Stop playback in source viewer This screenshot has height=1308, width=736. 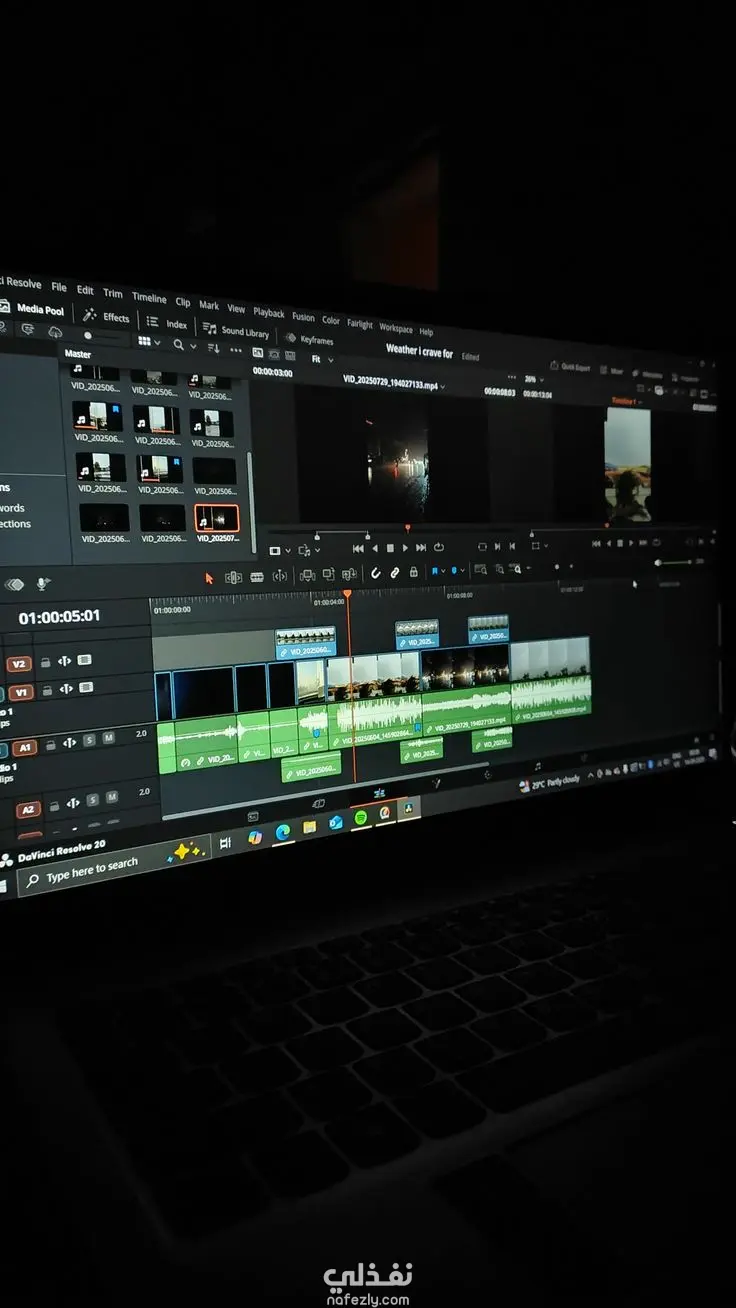click(390, 548)
